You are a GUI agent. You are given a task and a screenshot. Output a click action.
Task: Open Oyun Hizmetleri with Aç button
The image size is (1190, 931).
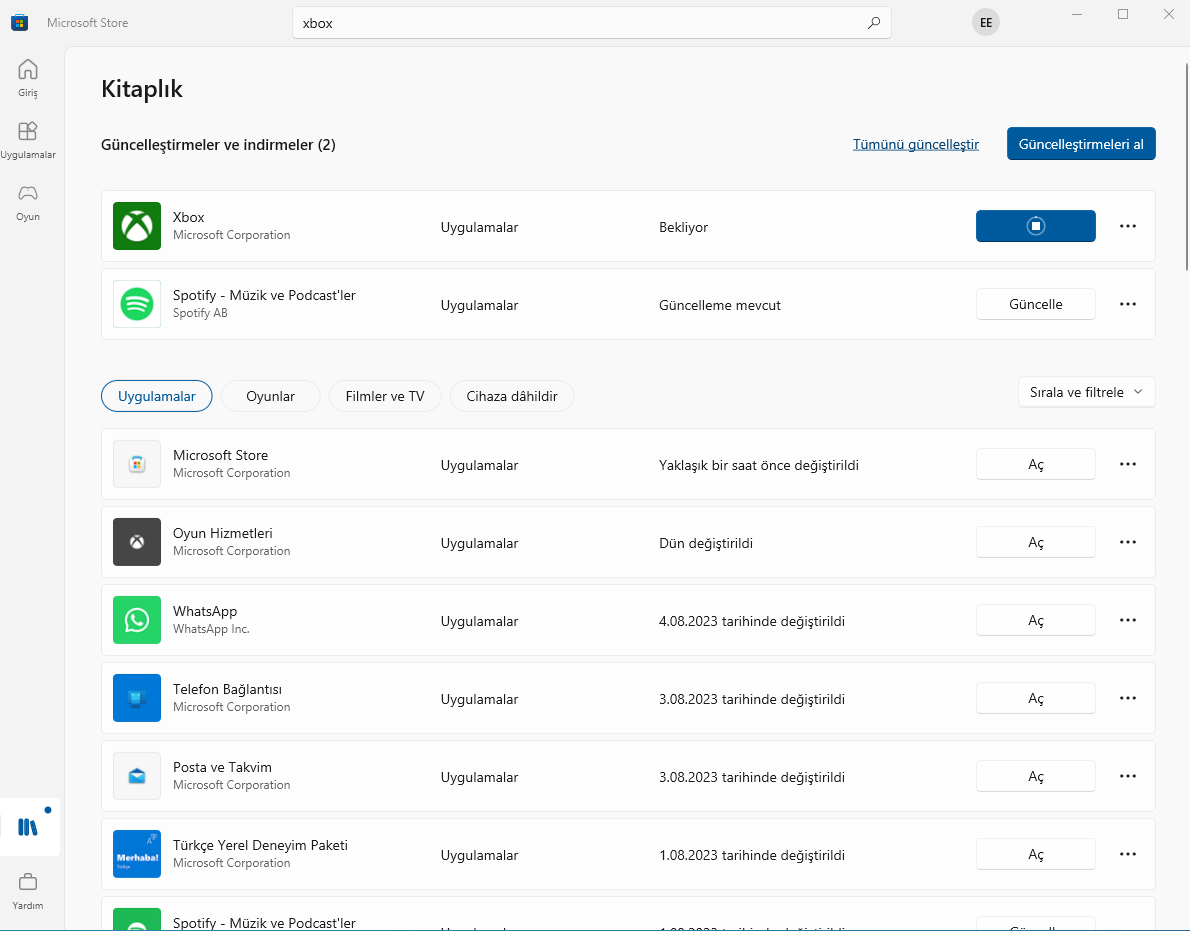[x=1035, y=543]
